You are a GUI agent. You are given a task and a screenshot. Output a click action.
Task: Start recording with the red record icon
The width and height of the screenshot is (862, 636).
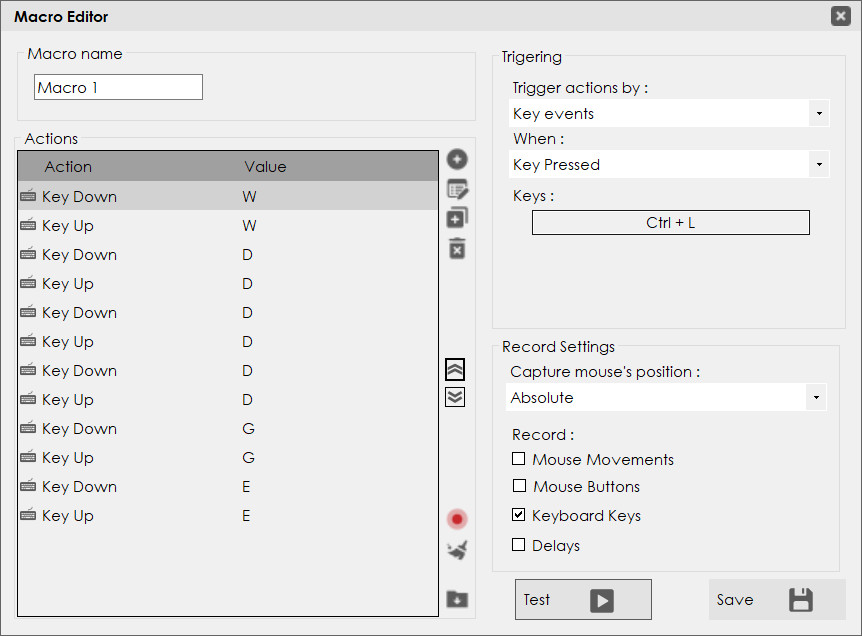457,519
